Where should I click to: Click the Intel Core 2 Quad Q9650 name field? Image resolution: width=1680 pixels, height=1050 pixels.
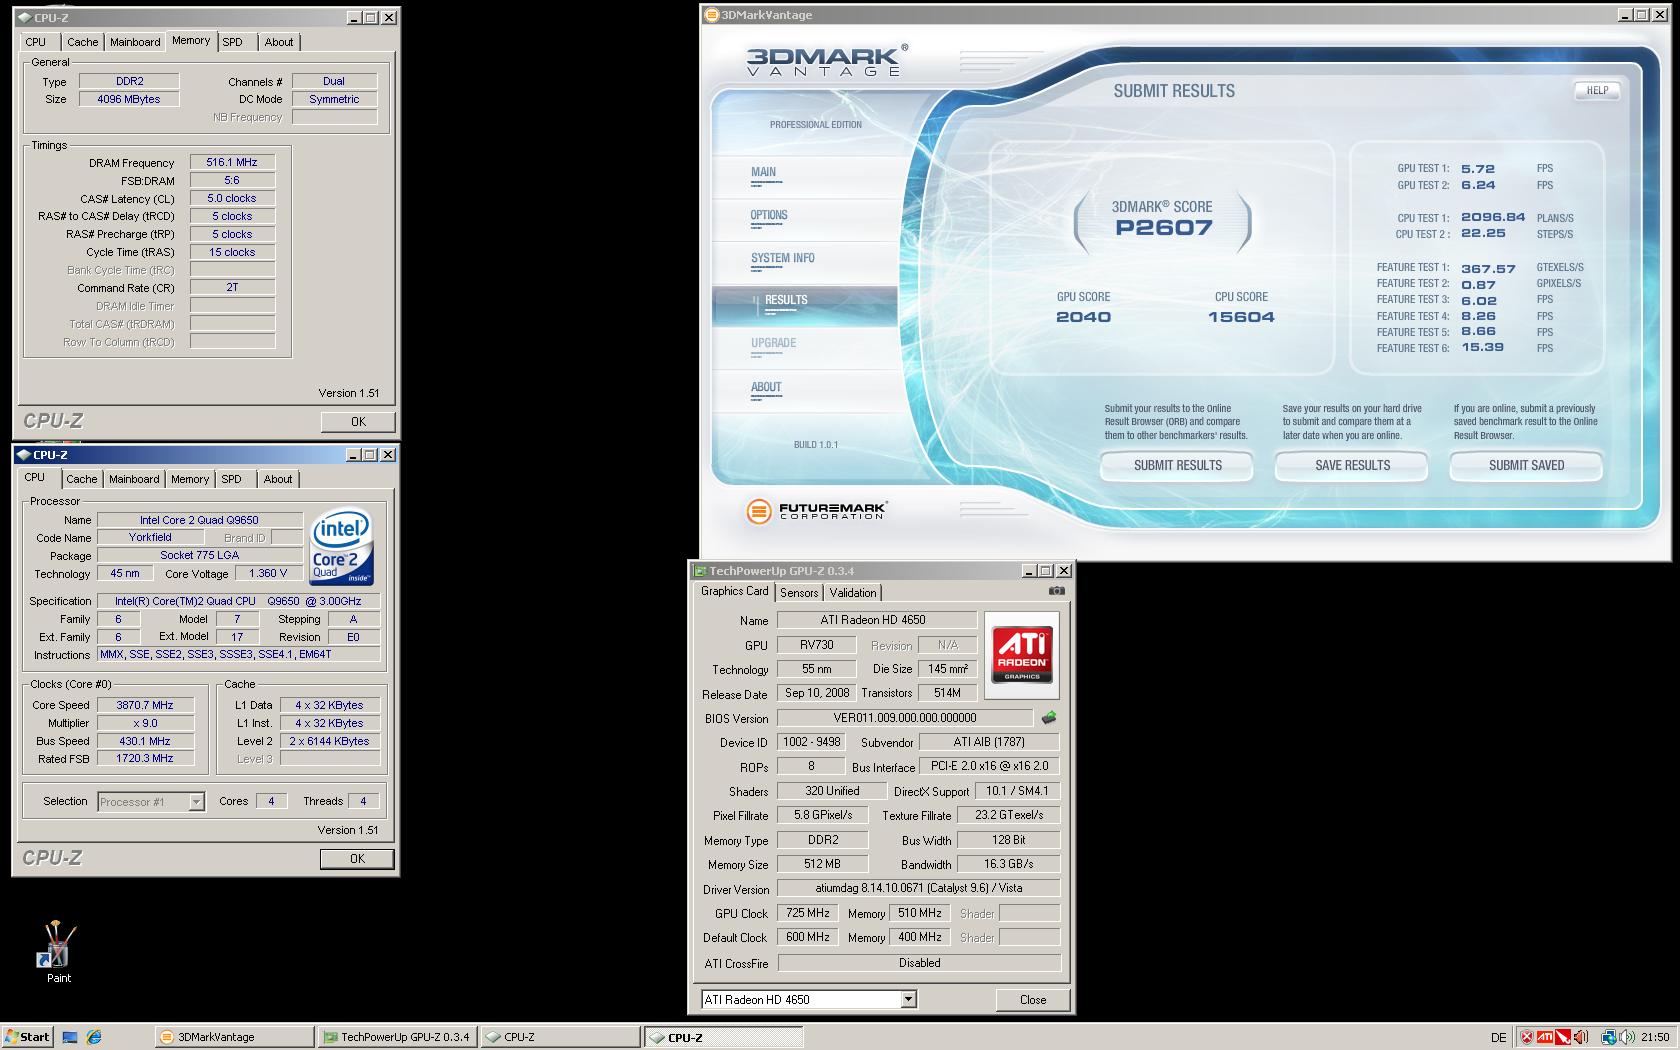[x=199, y=520]
